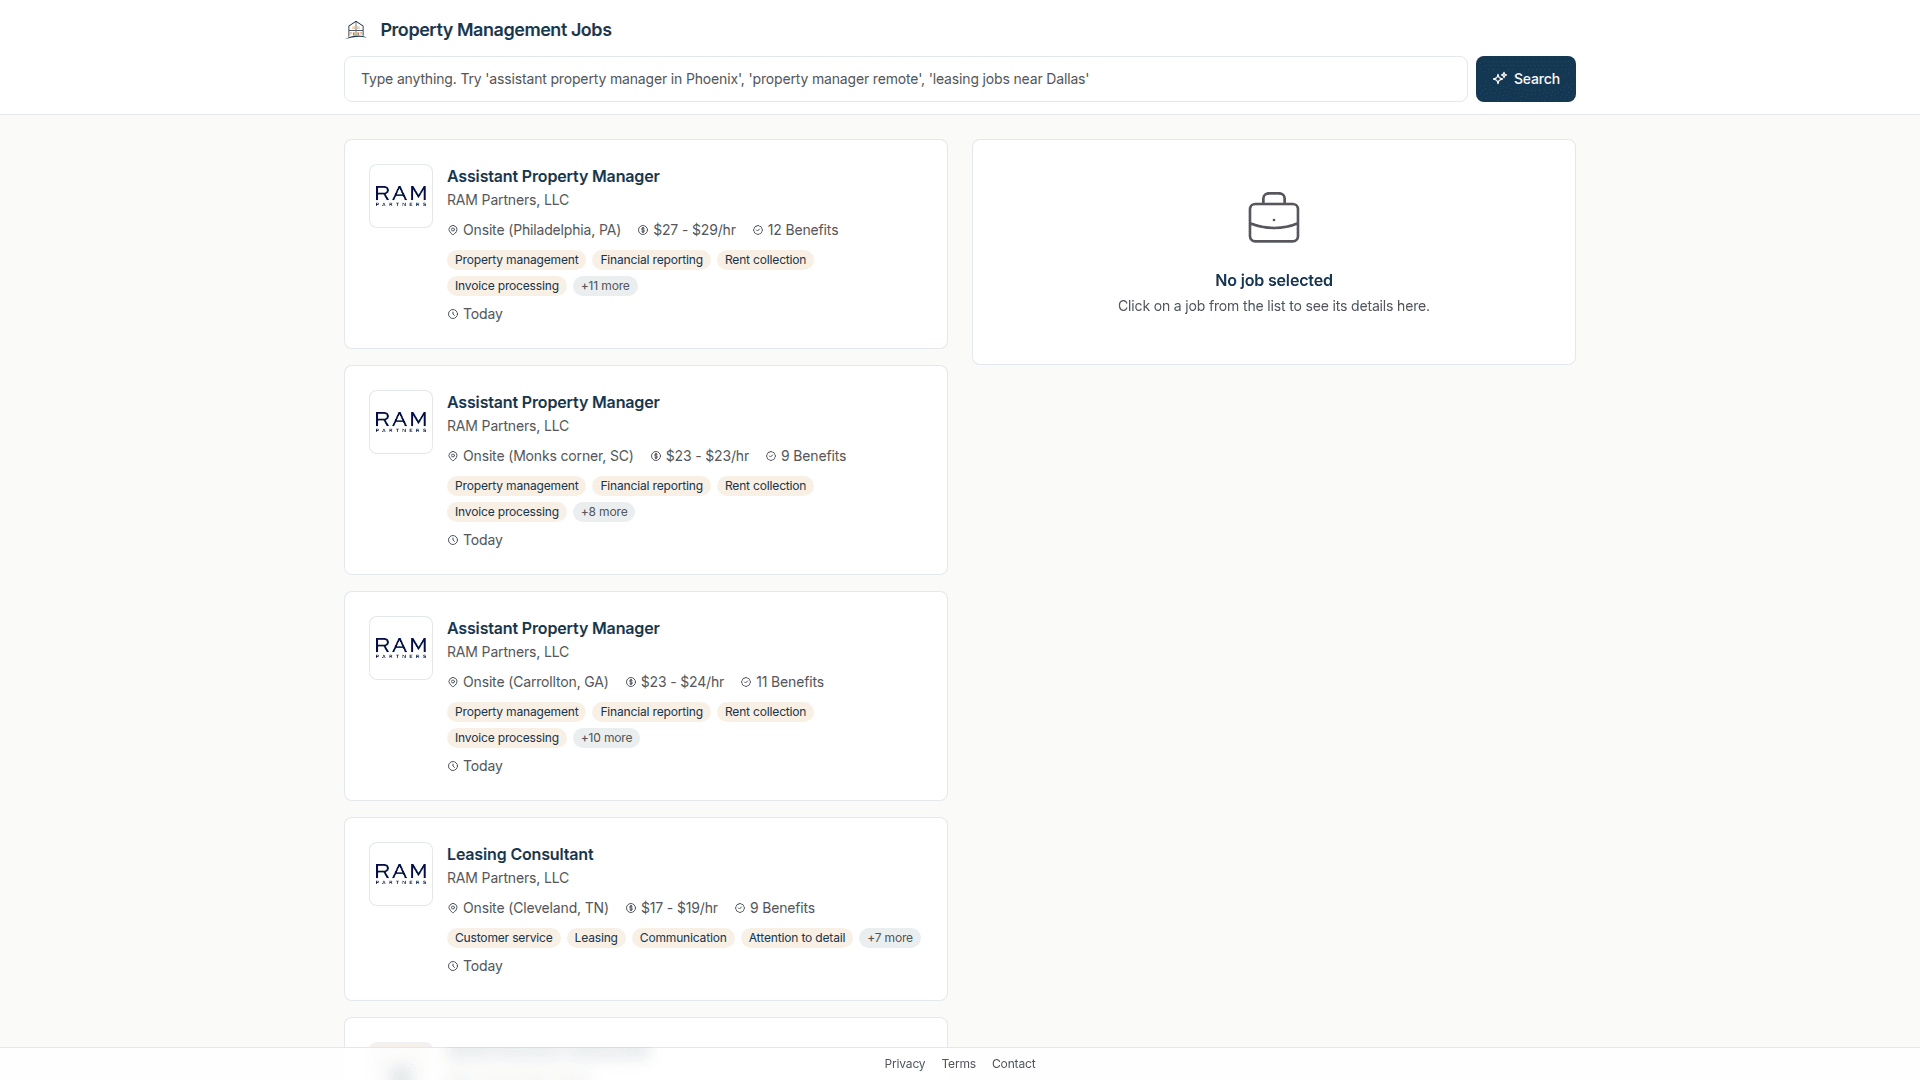Click the briefcase icon in the No job selected panel

1273,218
